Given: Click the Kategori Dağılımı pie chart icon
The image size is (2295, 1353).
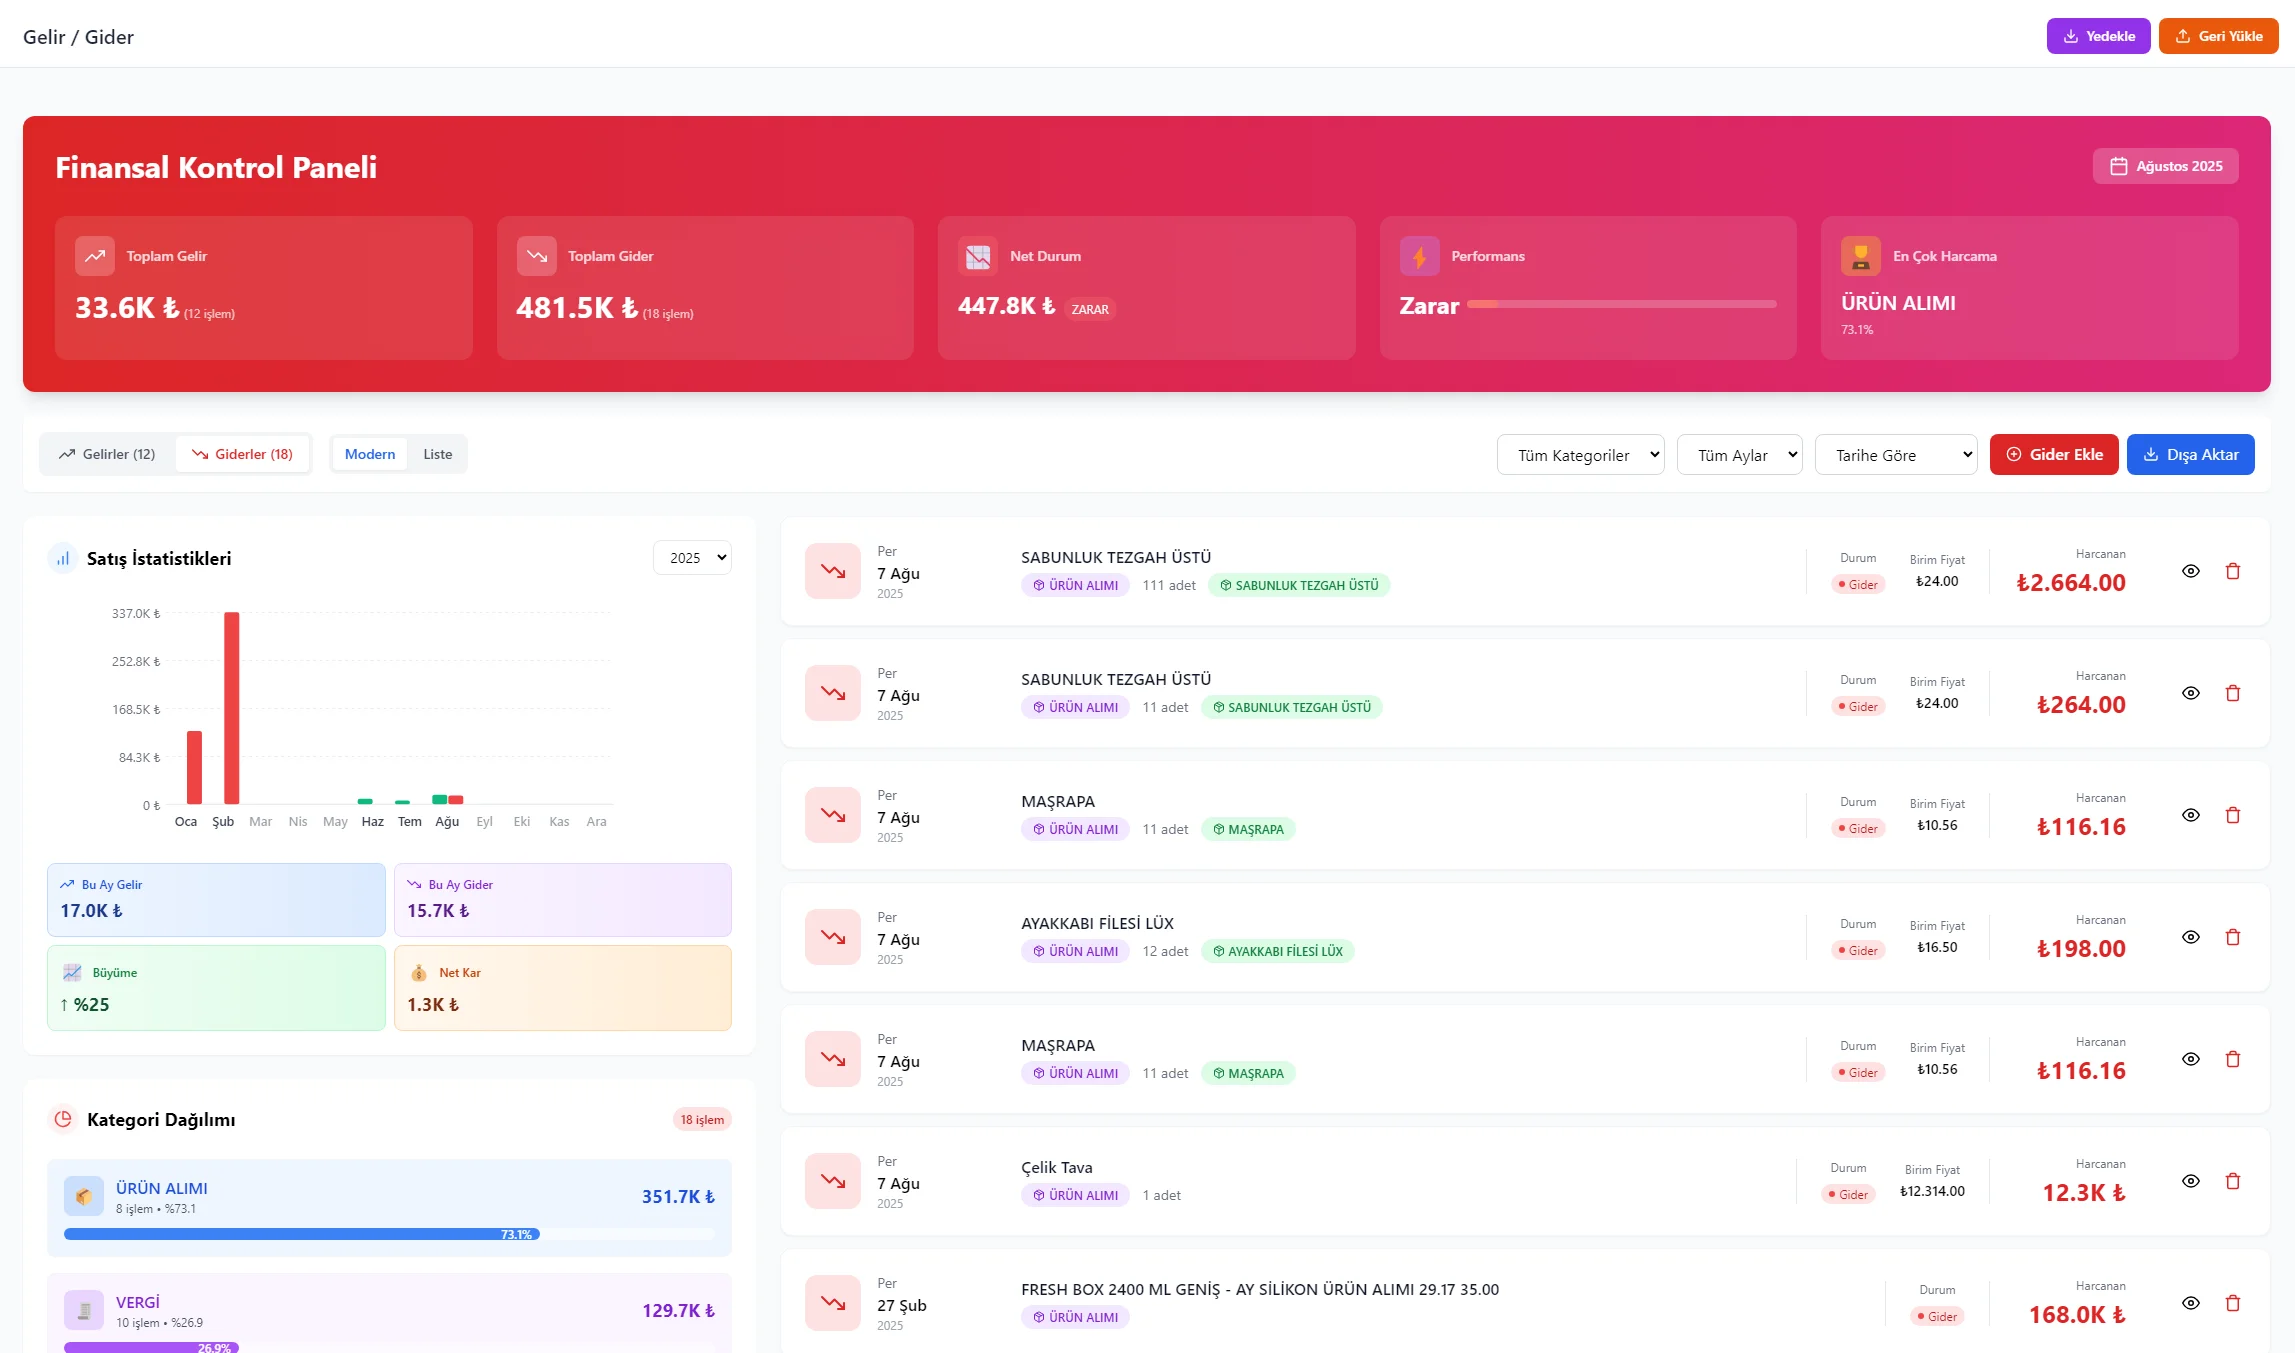Looking at the screenshot, I should point(63,1119).
